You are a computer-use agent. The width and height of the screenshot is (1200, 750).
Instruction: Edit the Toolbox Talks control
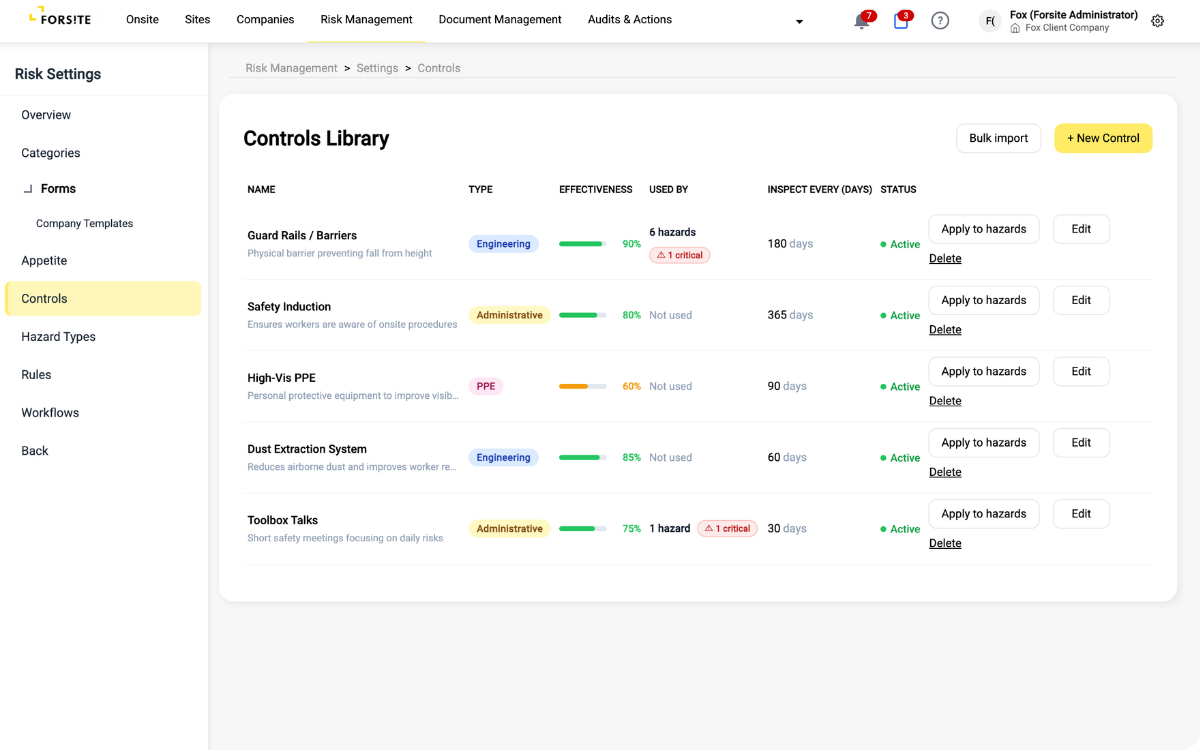tap(1081, 513)
